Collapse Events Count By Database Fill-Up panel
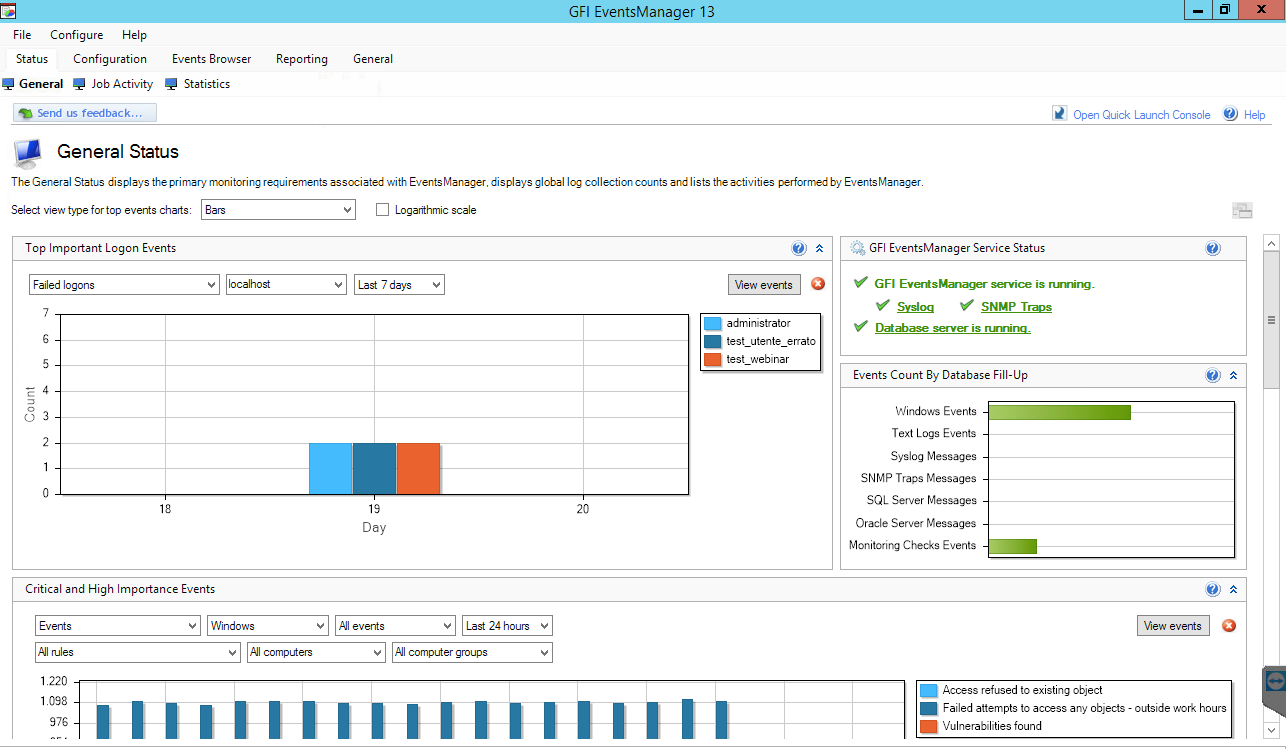 coord(1233,375)
